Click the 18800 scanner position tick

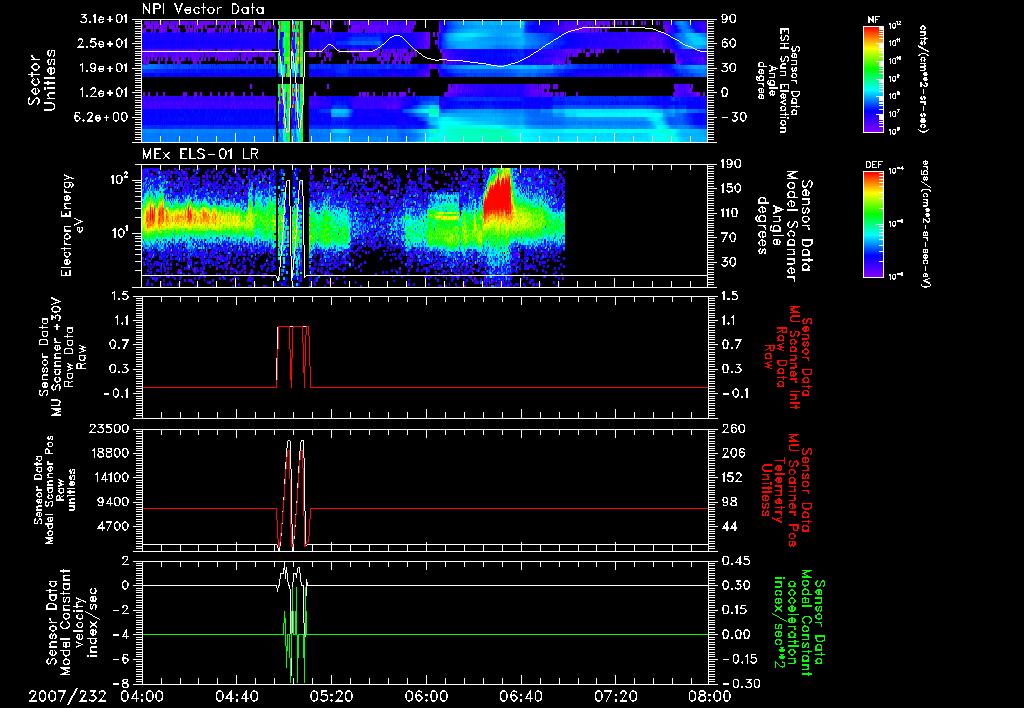110,453
